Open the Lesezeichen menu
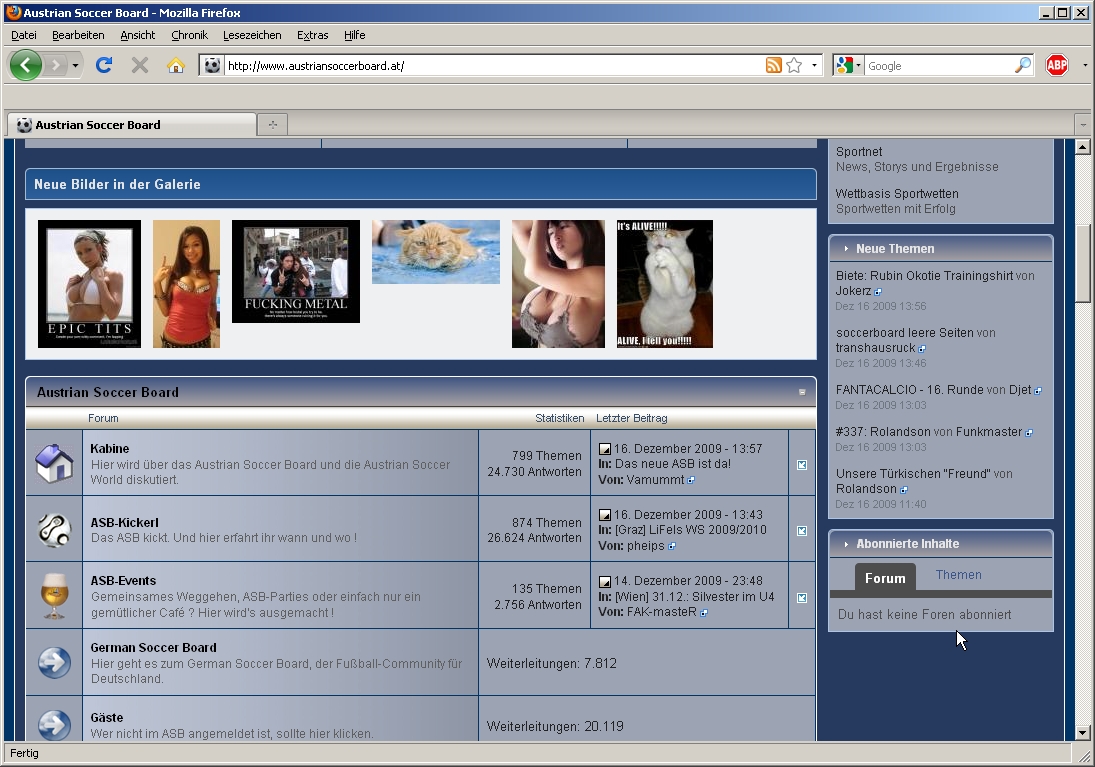The height and width of the screenshot is (767, 1095). click(x=252, y=35)
